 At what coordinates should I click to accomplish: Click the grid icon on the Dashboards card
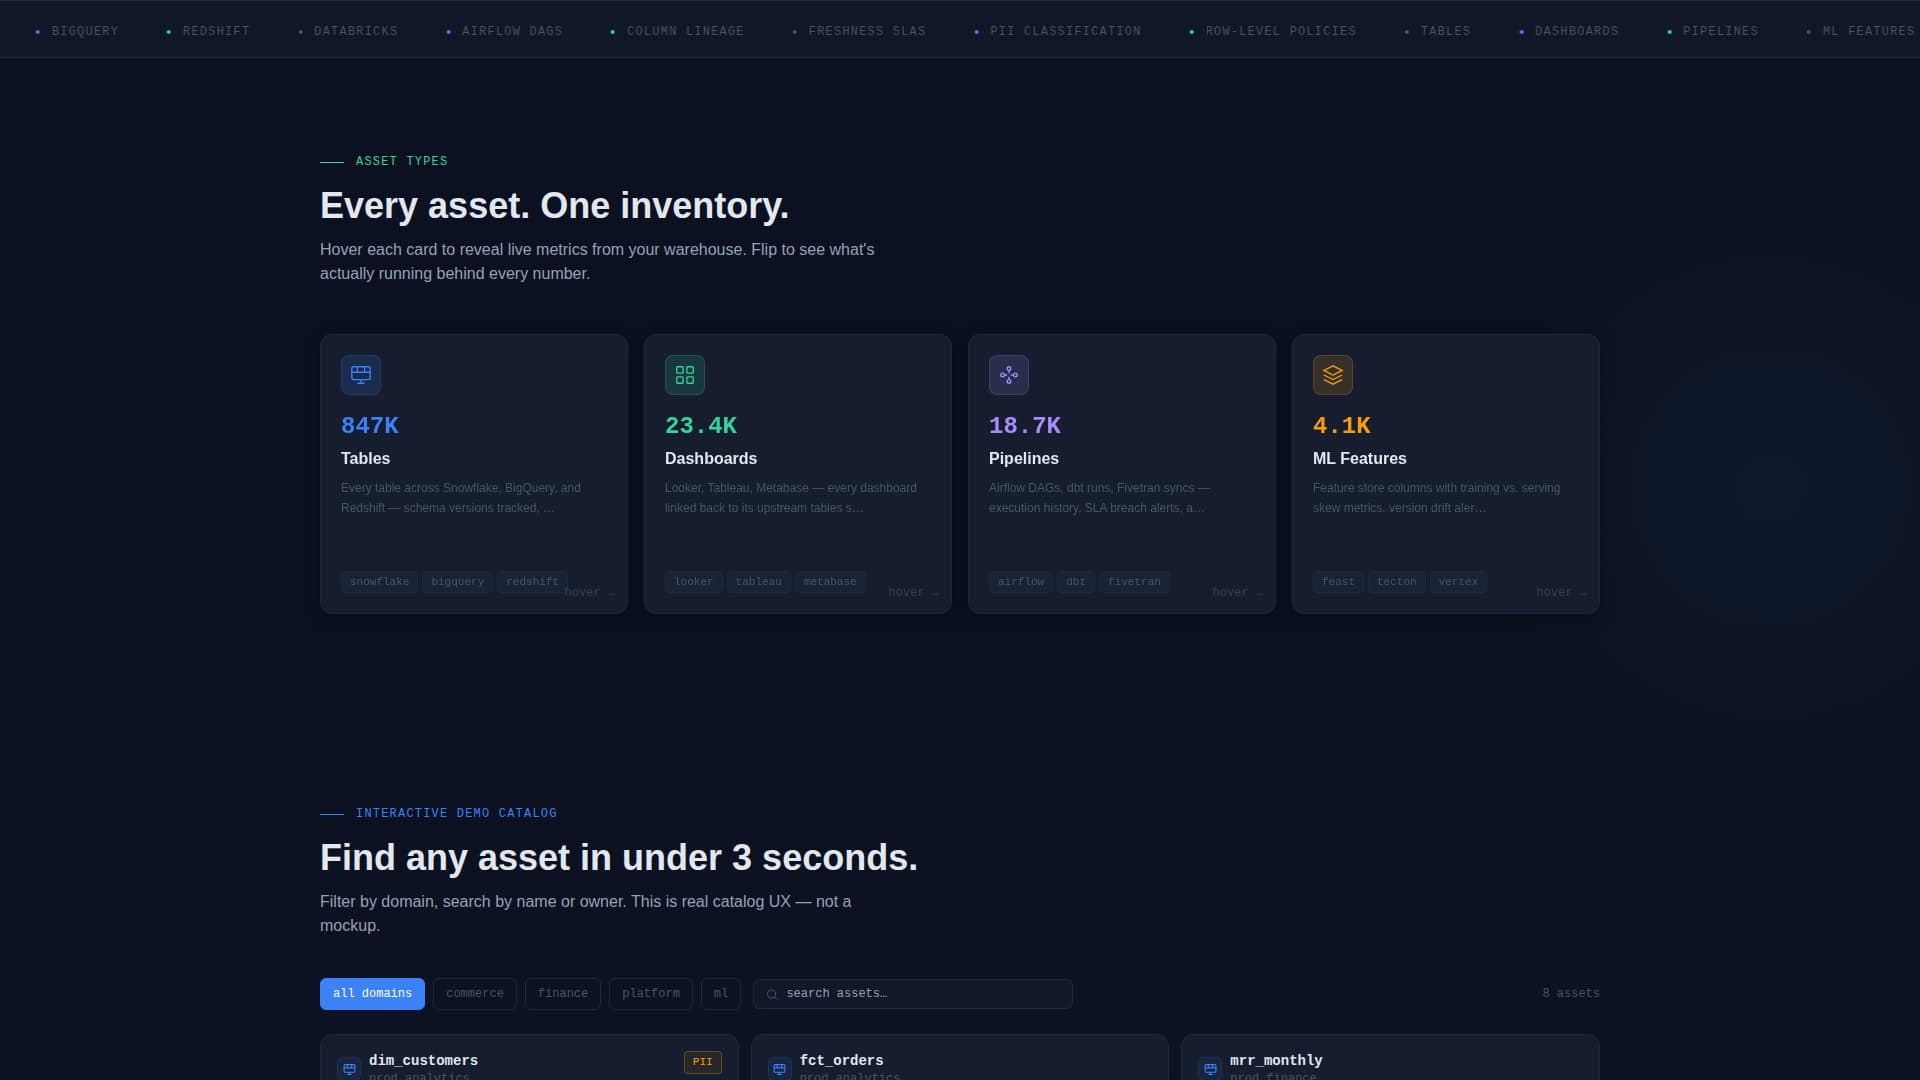[685, 375]
